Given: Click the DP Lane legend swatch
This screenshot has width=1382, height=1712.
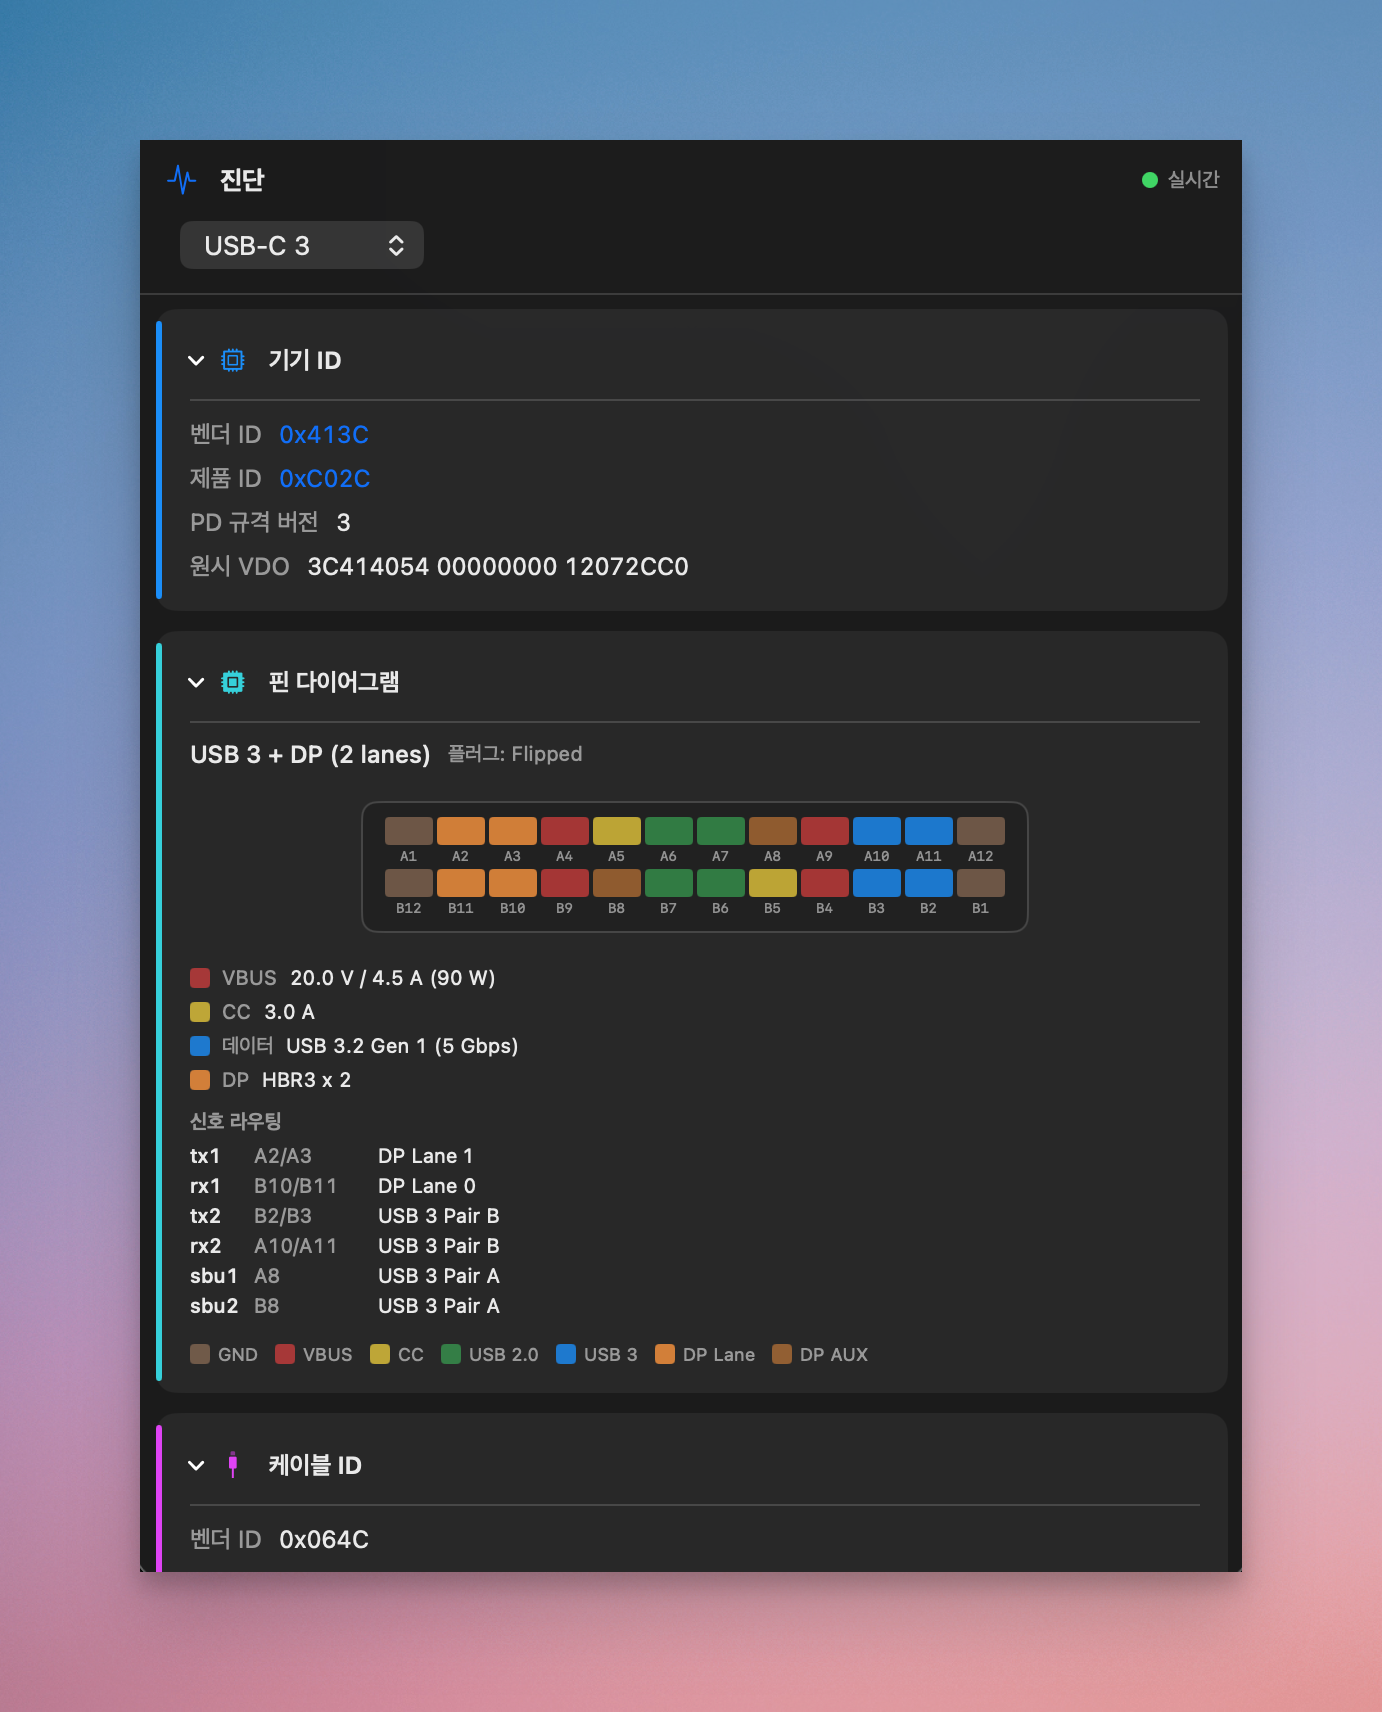Looking at the screenshot, I should 665,1354.
